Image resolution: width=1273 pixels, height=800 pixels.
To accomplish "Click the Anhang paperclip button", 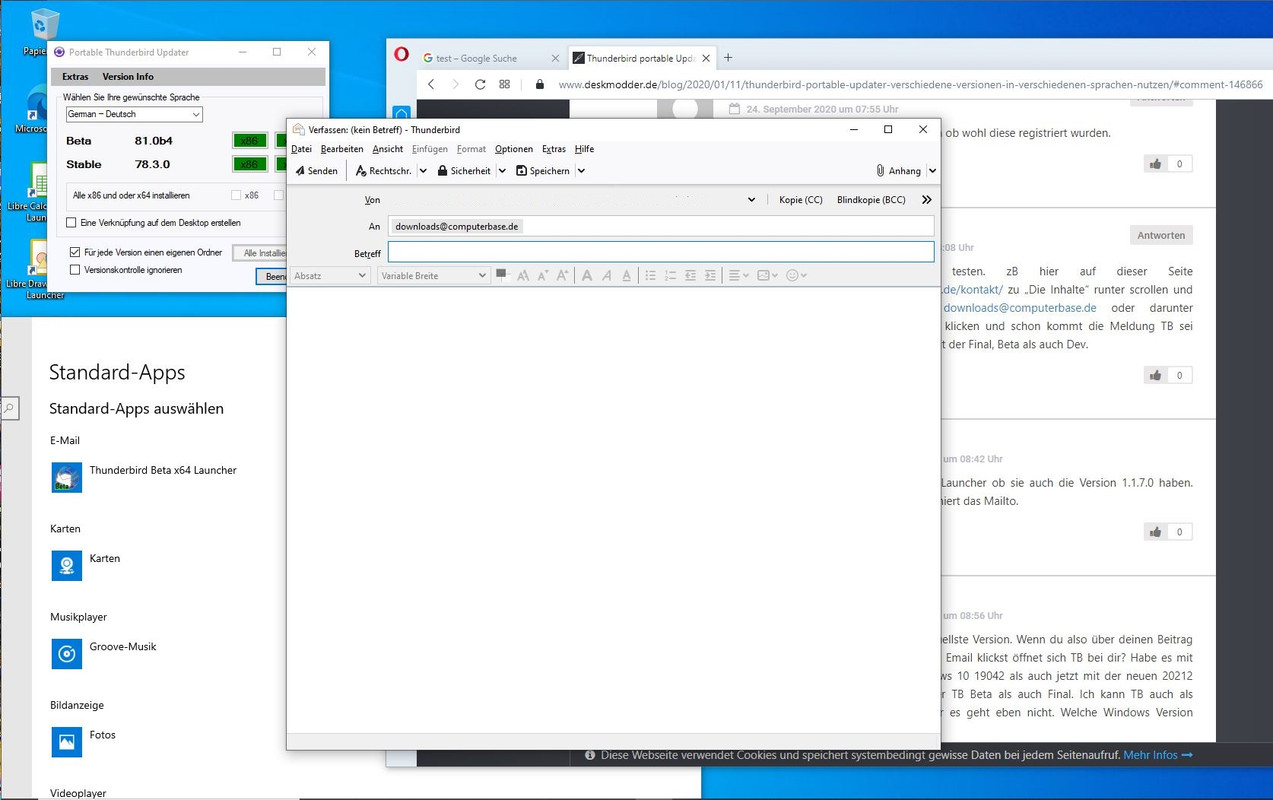I will coord(898,171).
